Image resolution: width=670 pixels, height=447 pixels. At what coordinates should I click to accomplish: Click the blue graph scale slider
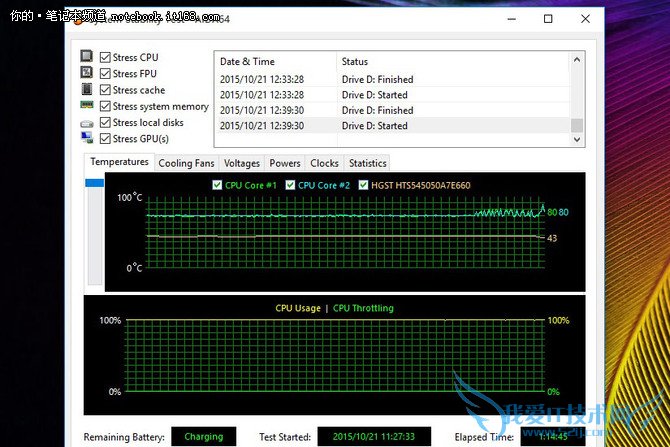point(94,183)
